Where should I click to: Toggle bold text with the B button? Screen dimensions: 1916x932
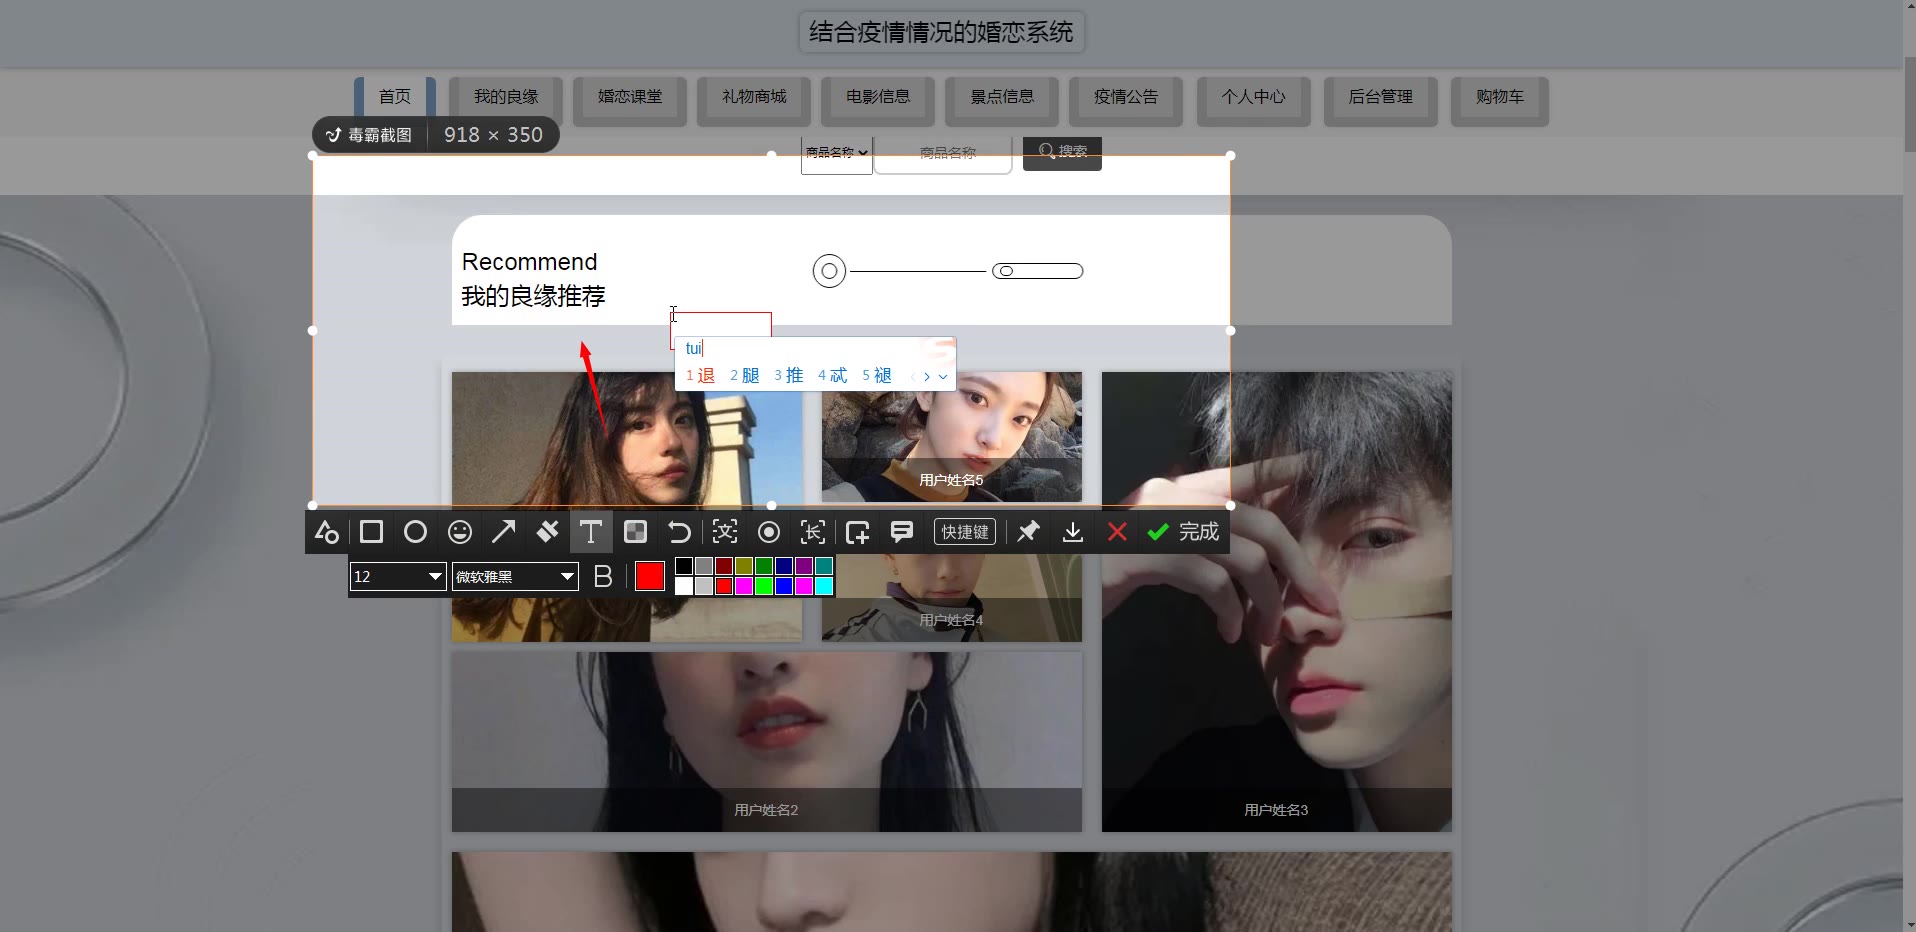[603, 577]
